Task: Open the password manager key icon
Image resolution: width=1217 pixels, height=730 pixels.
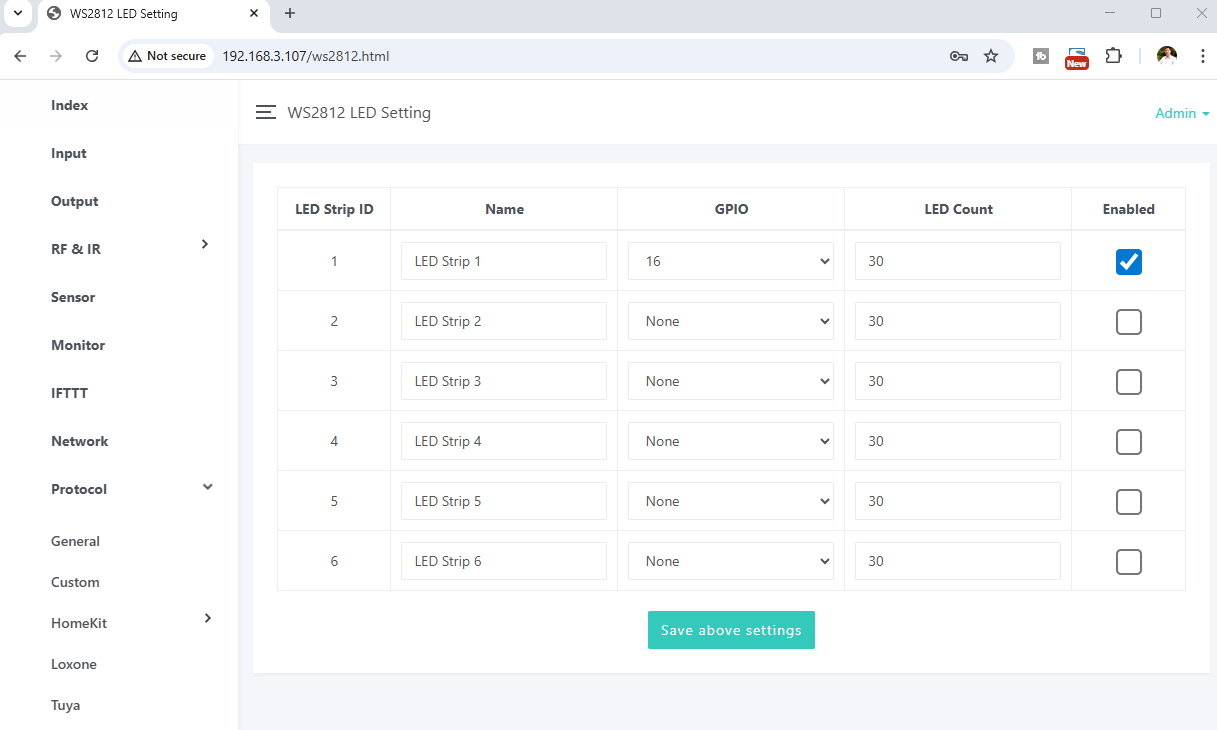Action: coord(958,56)
